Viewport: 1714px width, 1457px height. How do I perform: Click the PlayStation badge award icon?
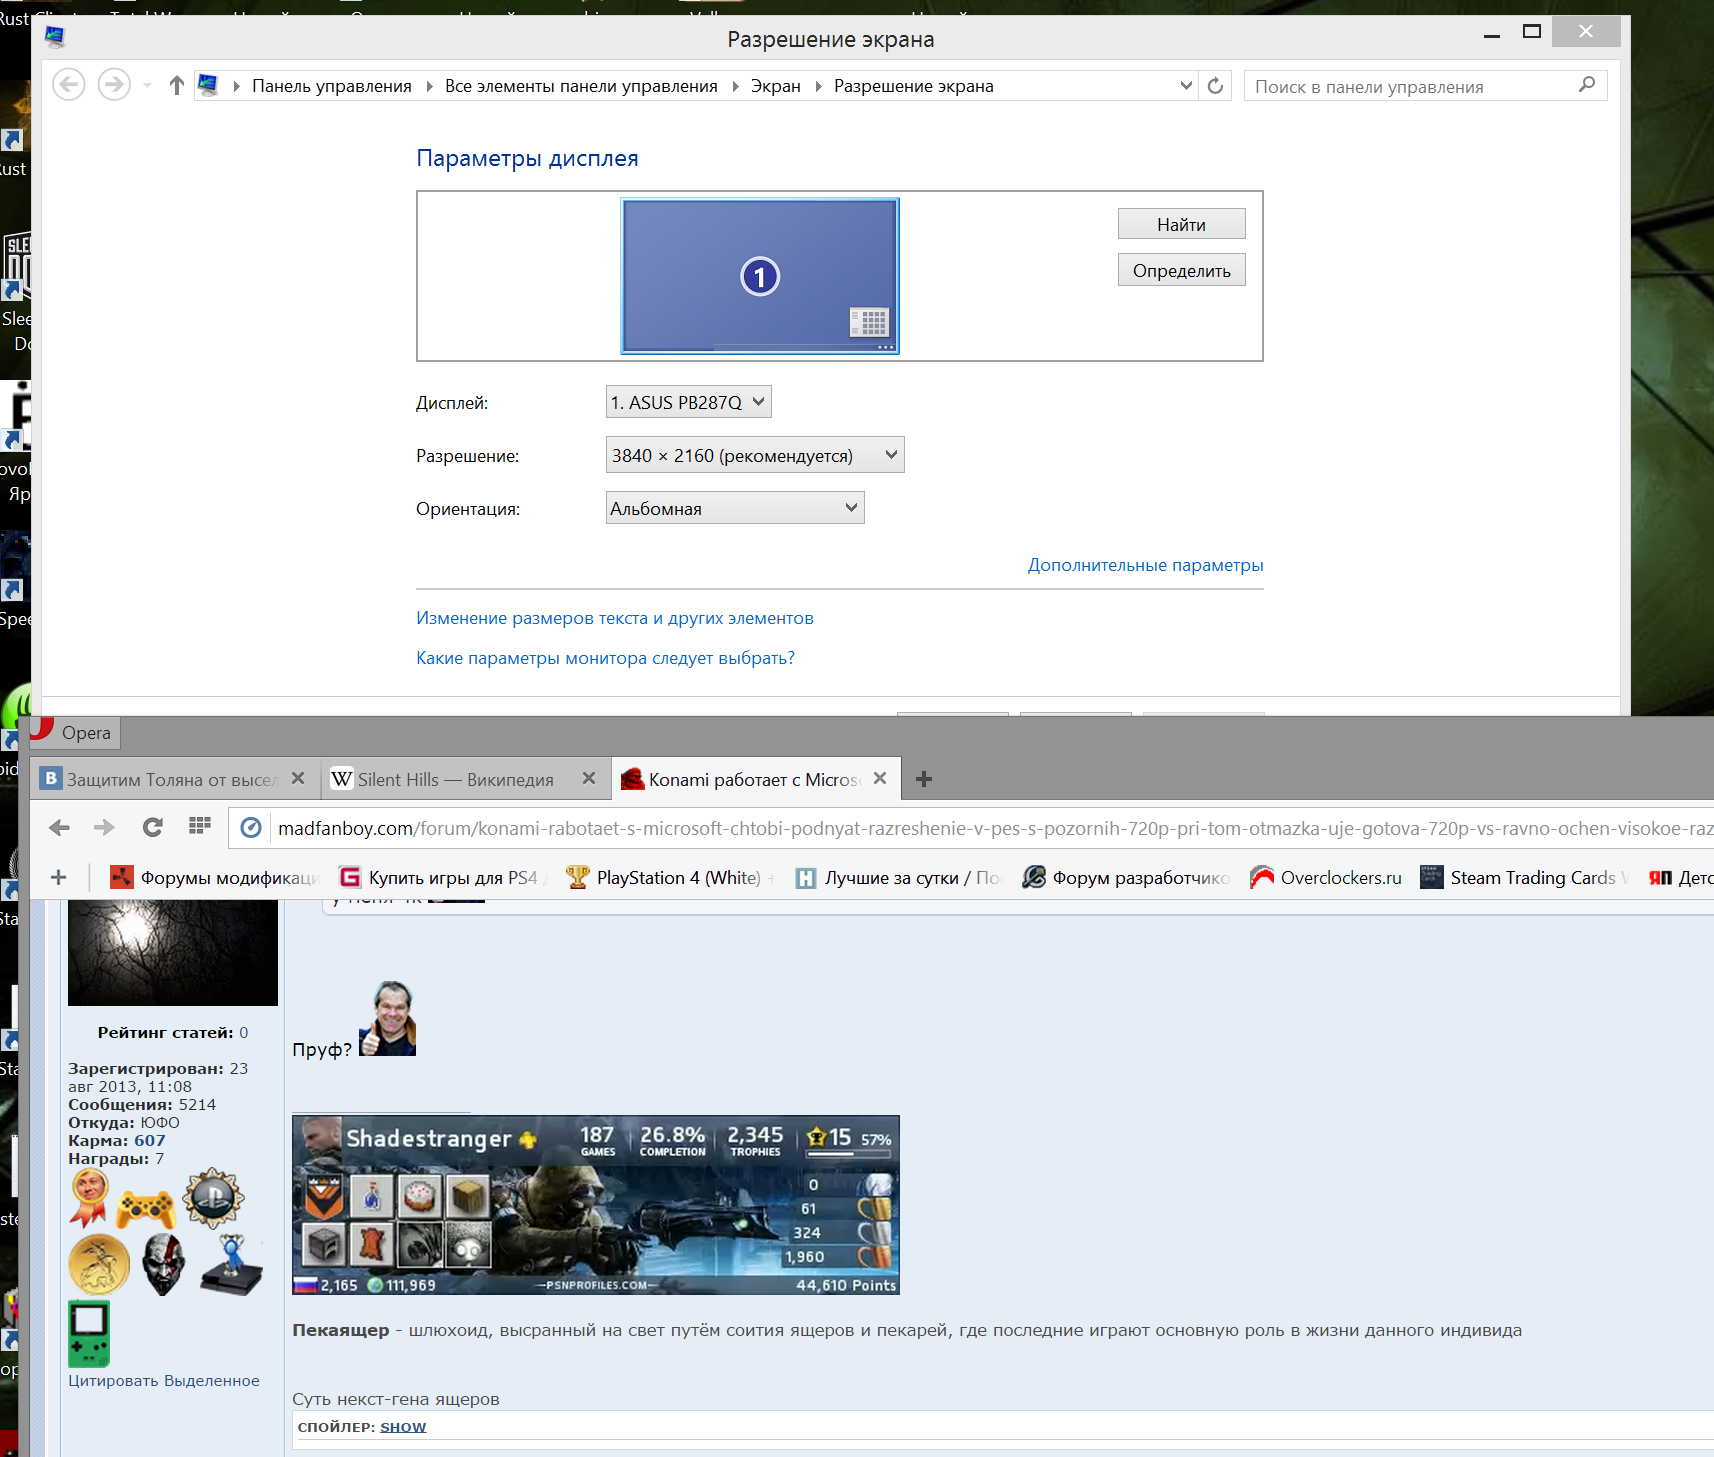(213, 1197)
